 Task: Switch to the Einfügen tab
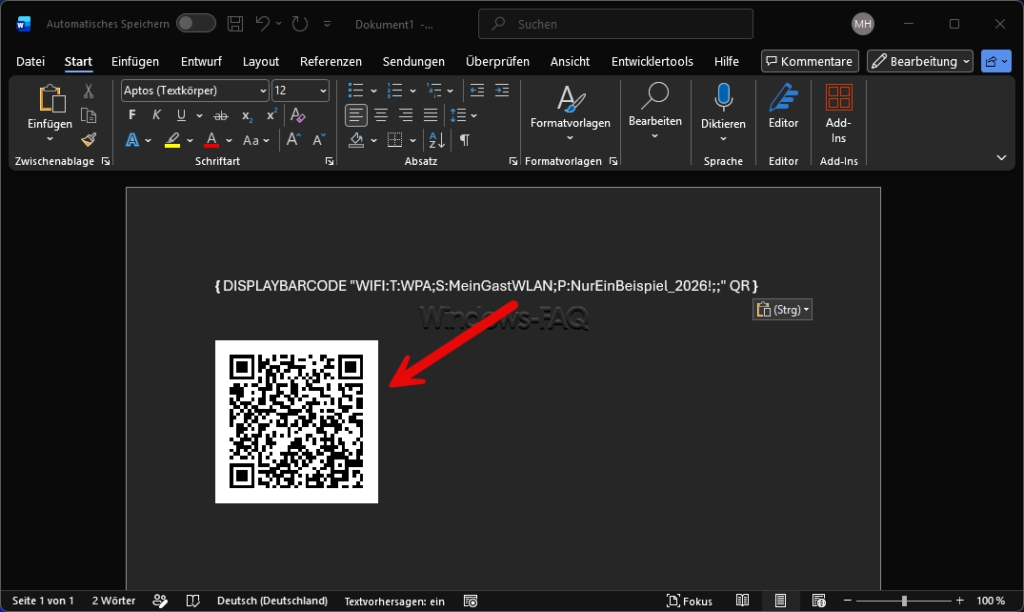point(135,61)
